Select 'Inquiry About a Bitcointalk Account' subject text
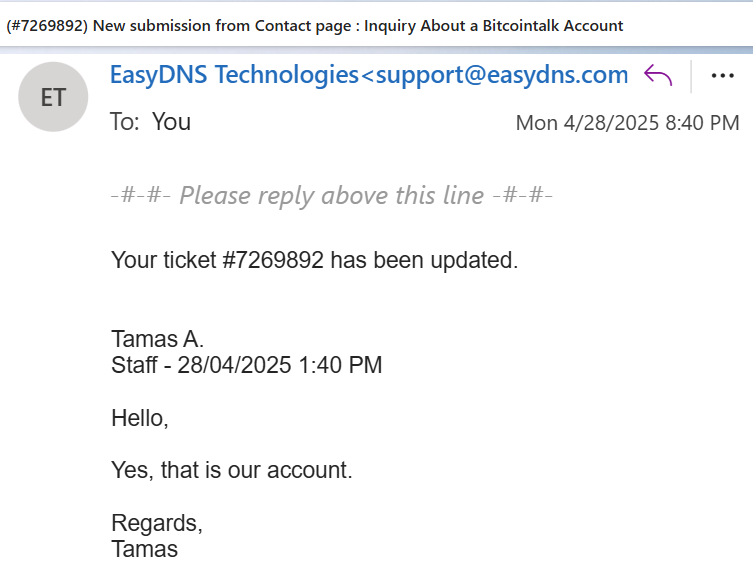753x580 pixels. point(494,25)
